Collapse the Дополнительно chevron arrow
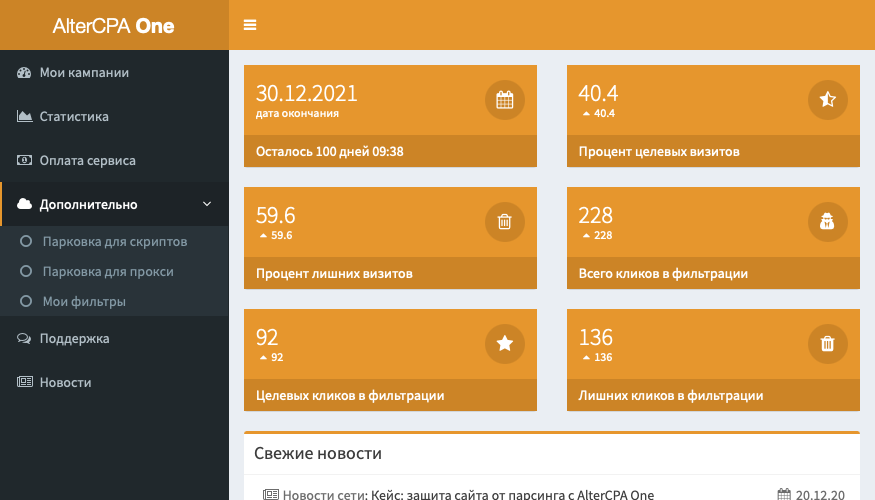This screenshot has height=500, width=875. coord(207,205)
